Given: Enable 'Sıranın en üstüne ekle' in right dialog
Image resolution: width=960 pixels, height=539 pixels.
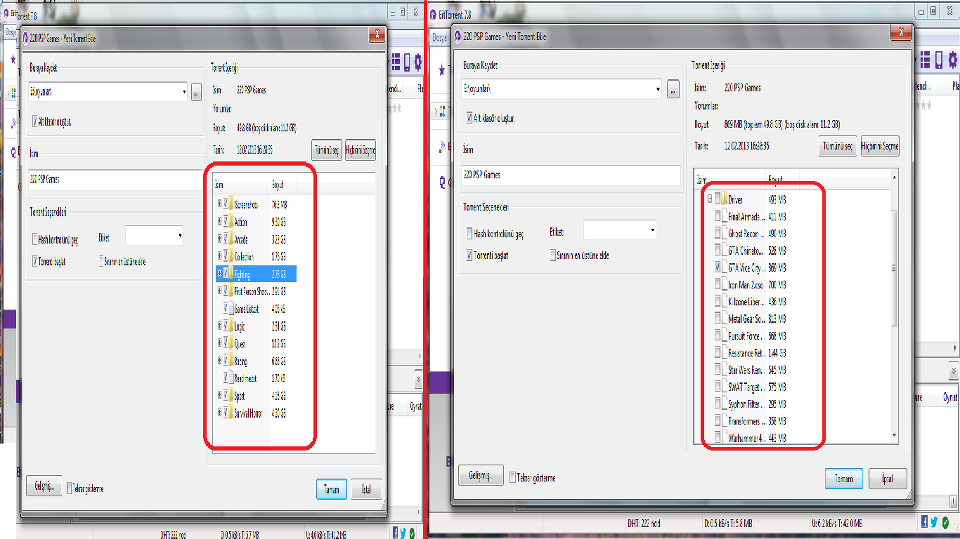Looking at the screenshot, I should pos(553,255).
